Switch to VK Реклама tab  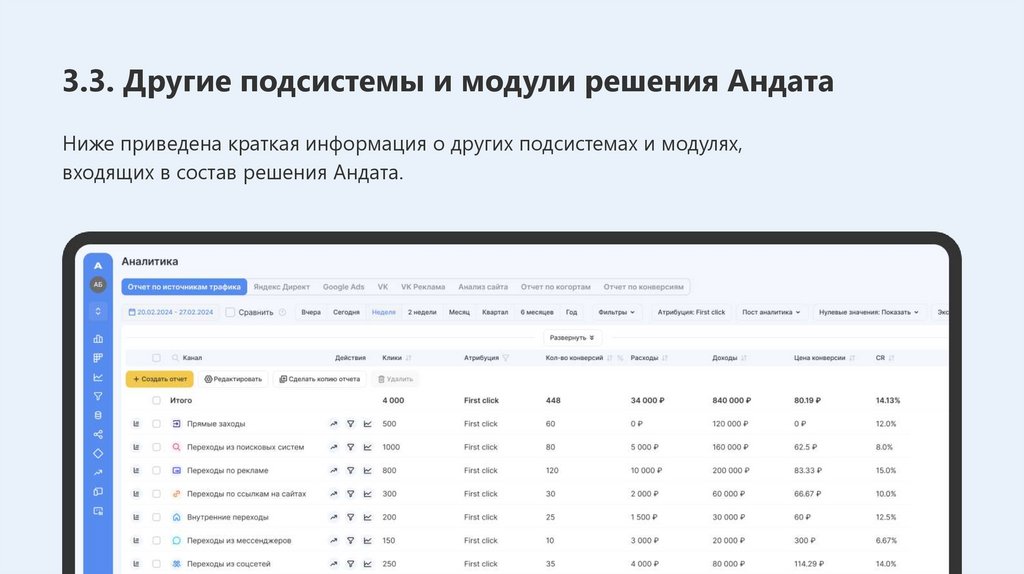pyautogui.click(x=423, y=287)
